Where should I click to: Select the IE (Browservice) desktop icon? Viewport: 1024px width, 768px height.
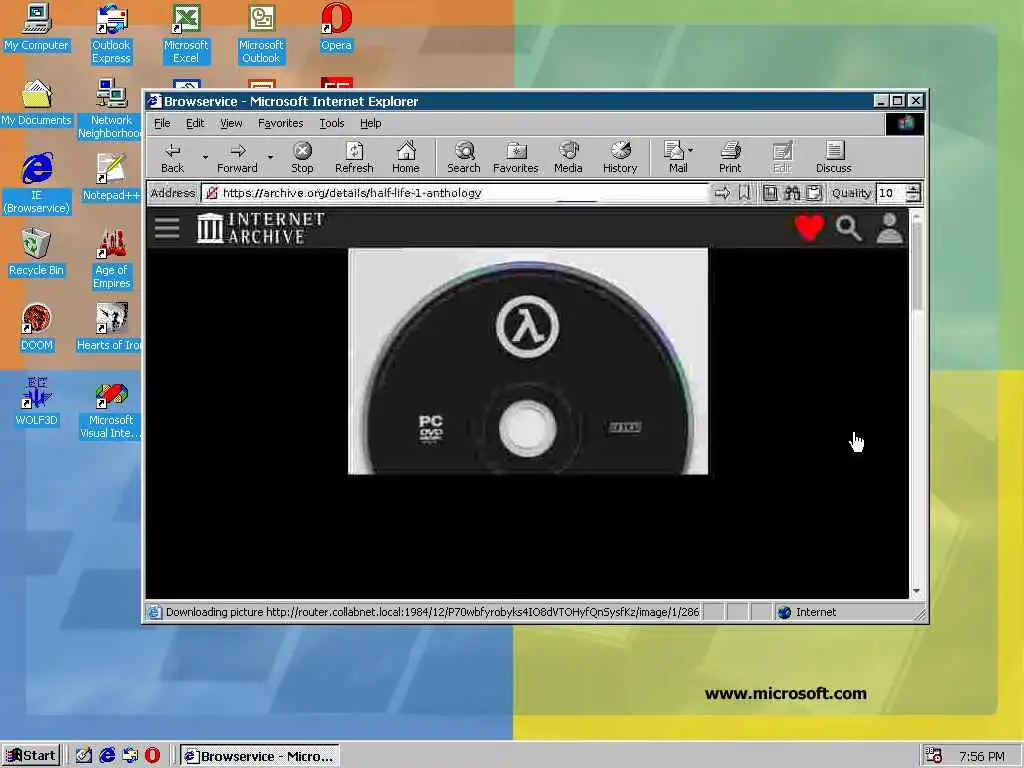click(37, 184)
